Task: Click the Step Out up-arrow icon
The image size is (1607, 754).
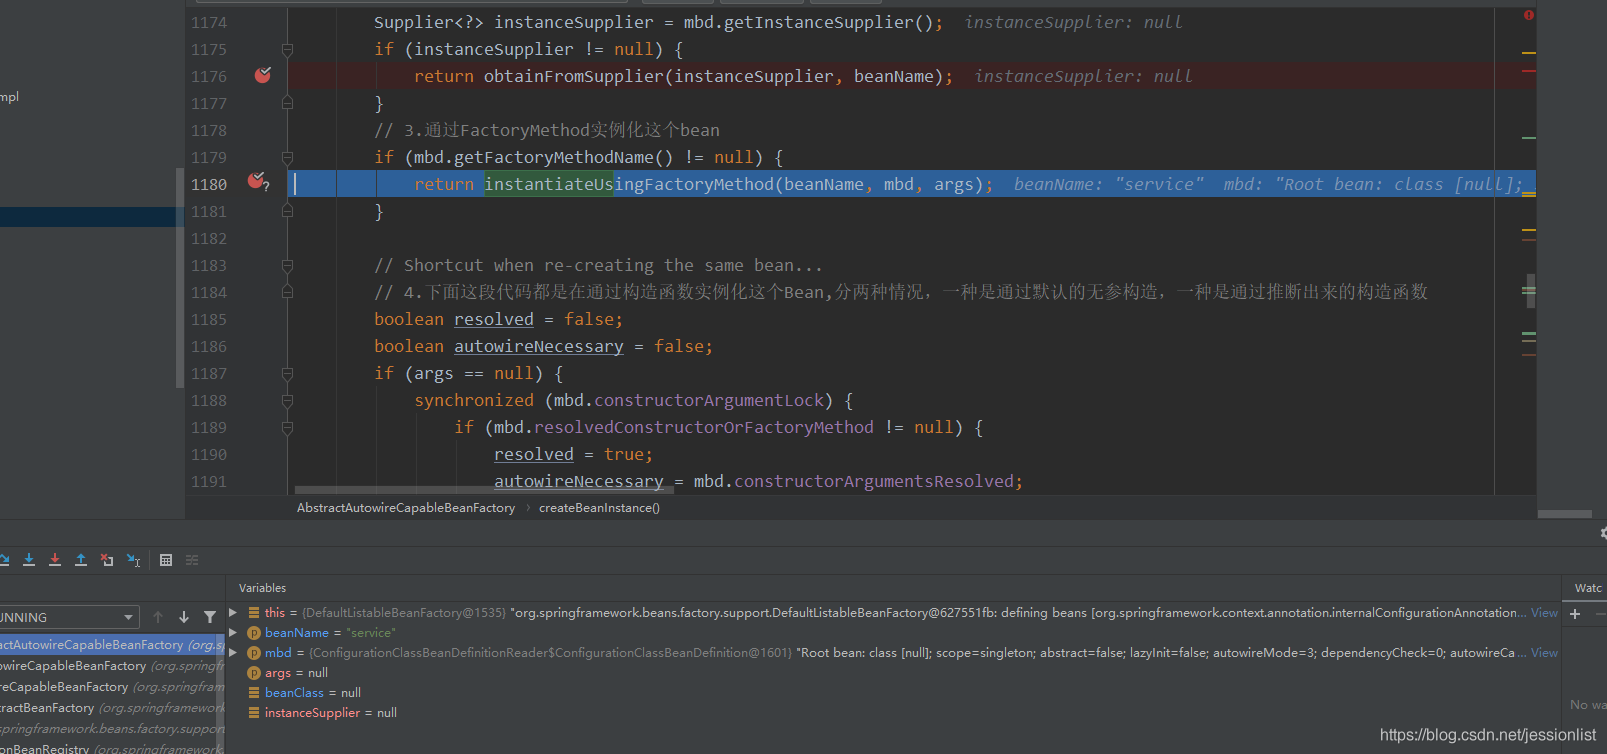Action: pyautogui.click(x=81, y=560)
